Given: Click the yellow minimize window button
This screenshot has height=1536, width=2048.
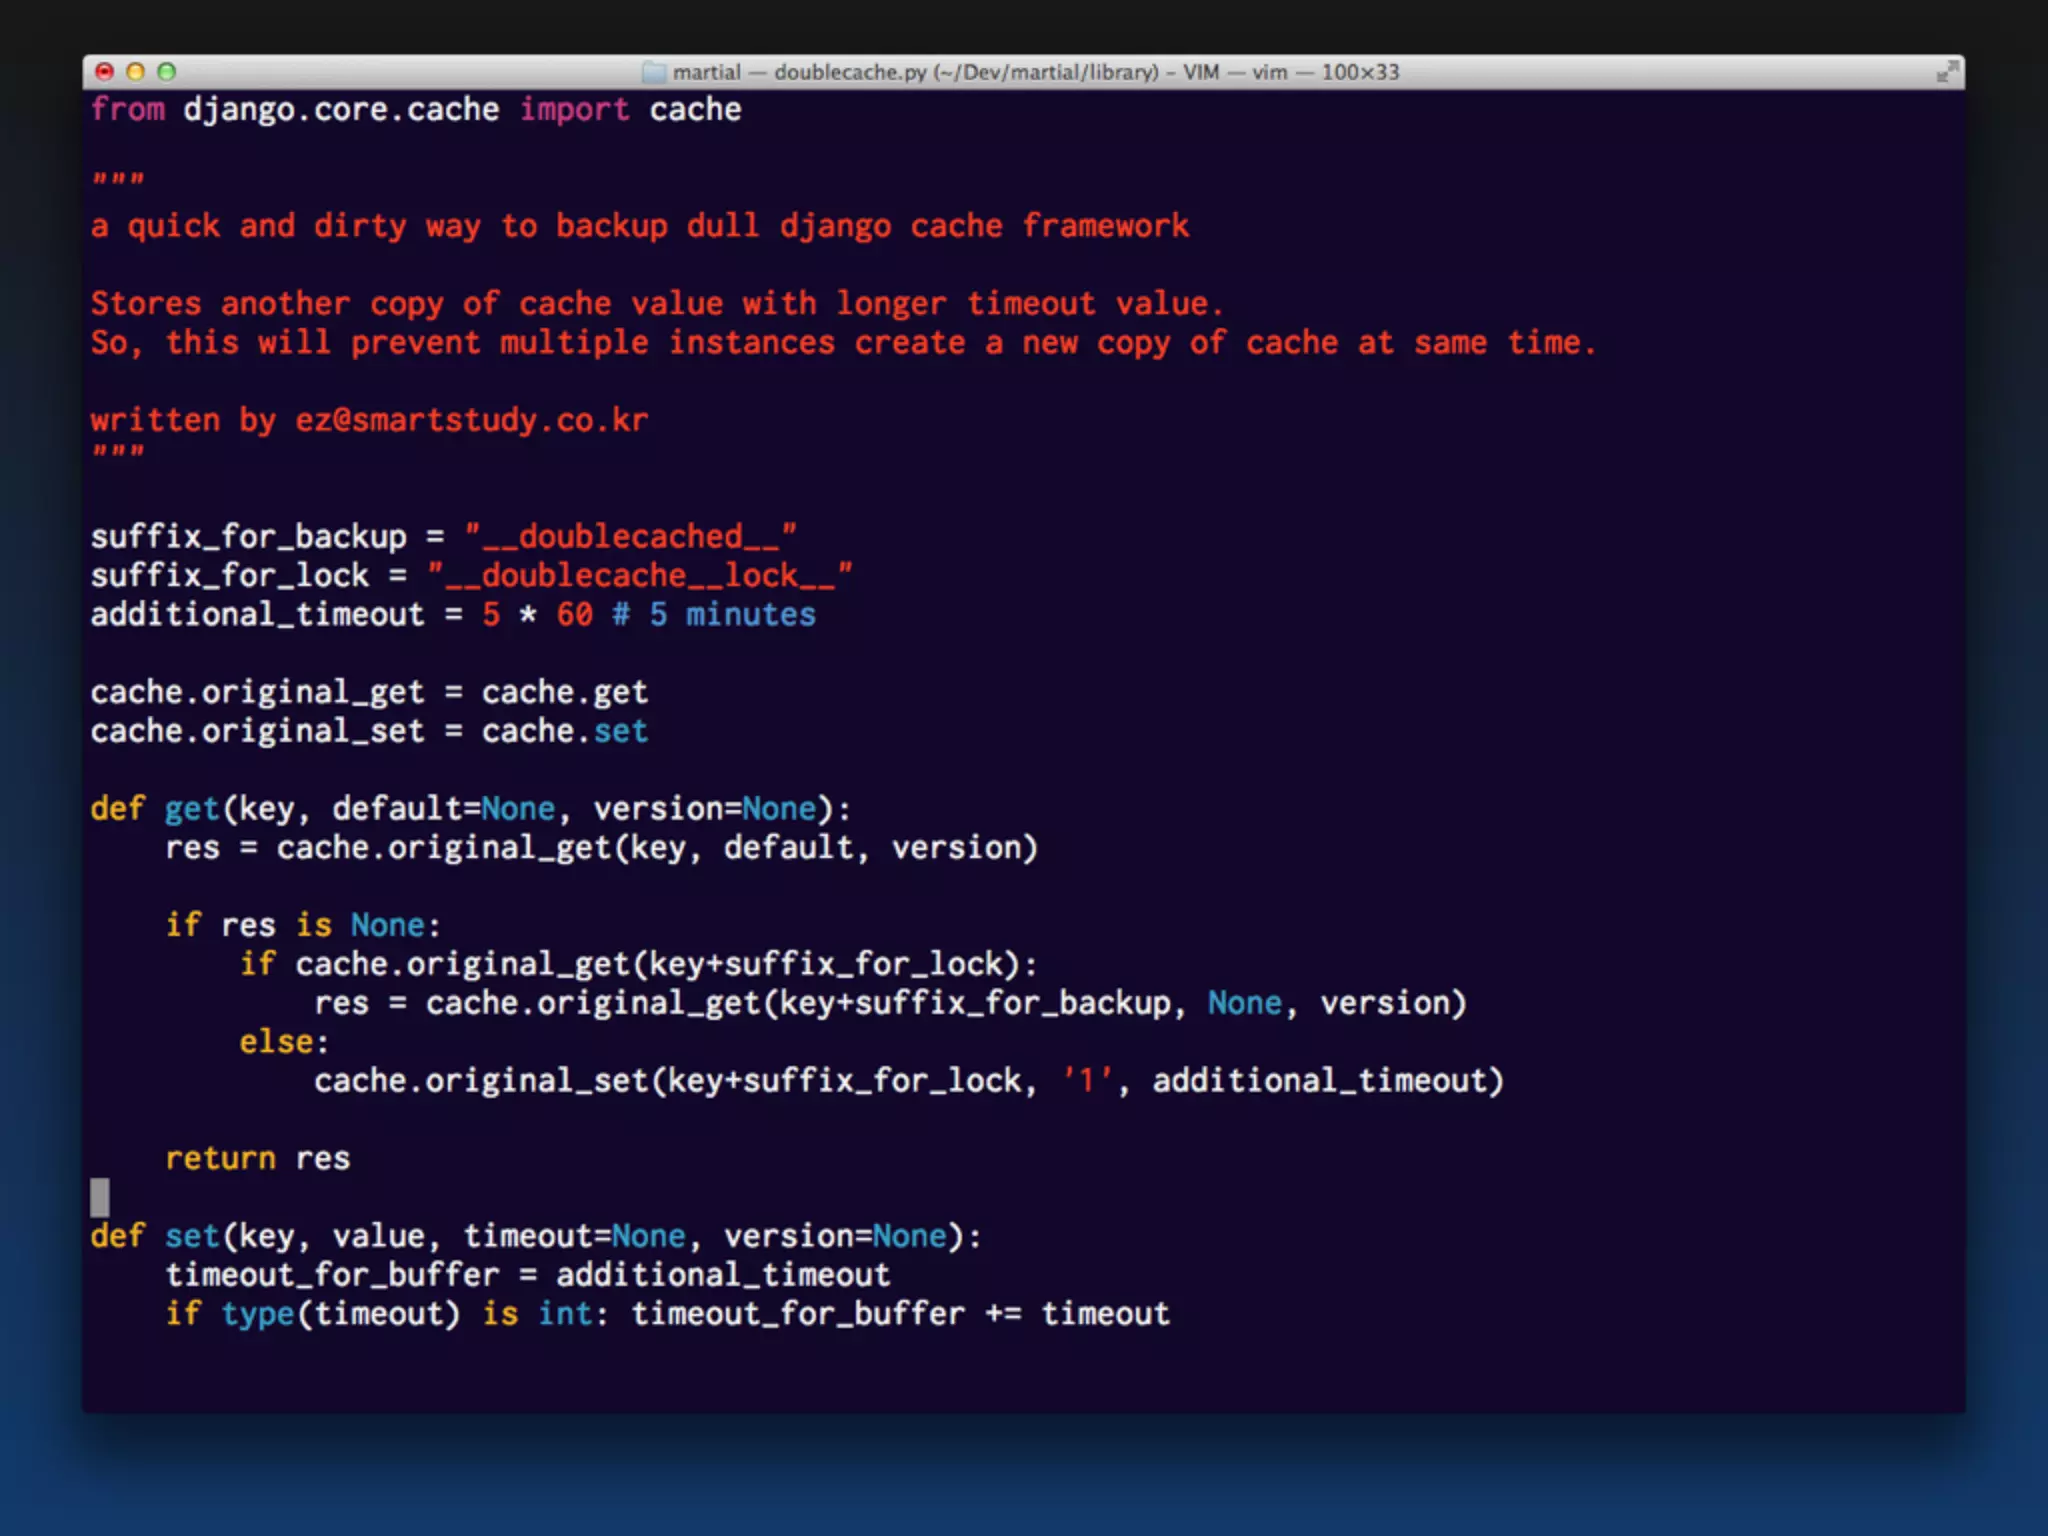Looking at the screenshot, I should 136,72.
